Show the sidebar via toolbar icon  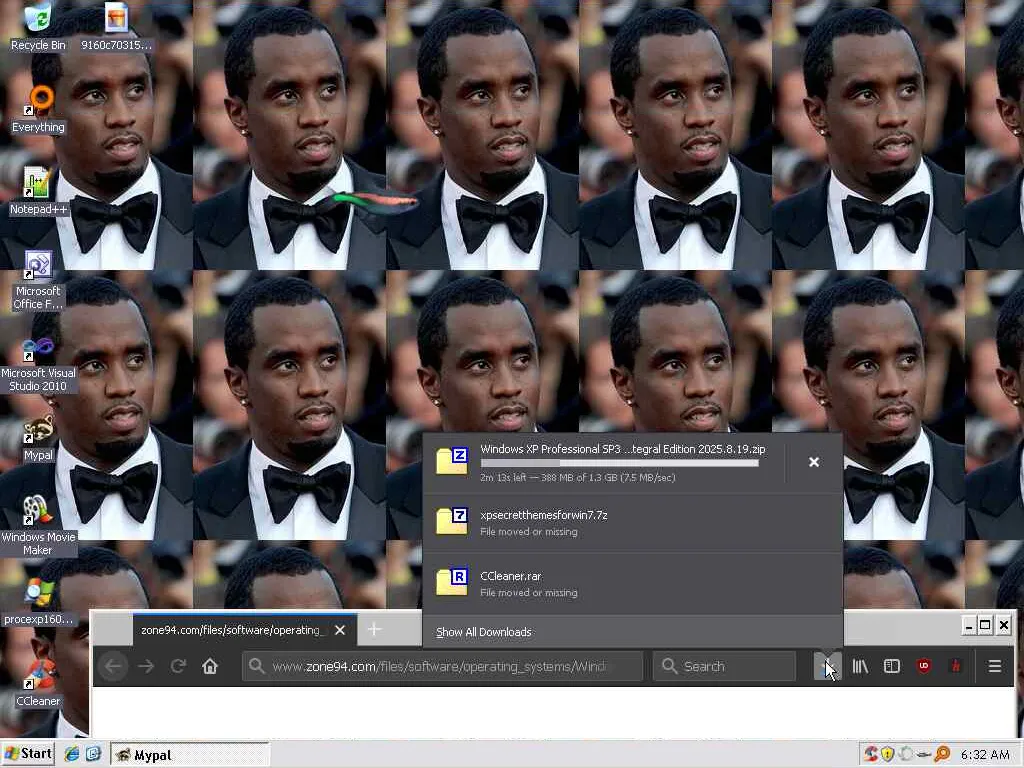[891, 666]
